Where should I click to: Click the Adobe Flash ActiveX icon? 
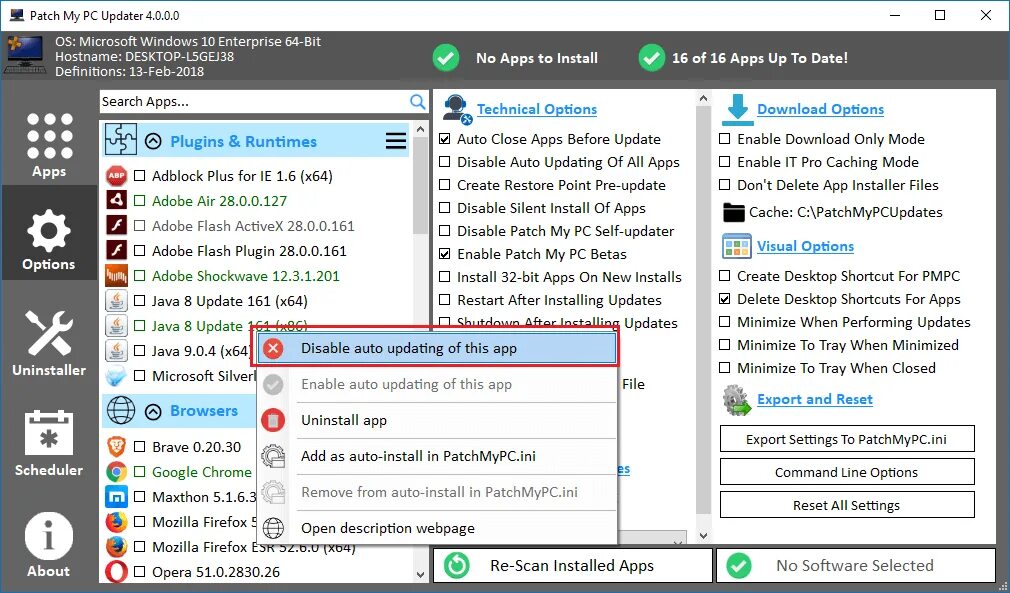pos(117,226)
